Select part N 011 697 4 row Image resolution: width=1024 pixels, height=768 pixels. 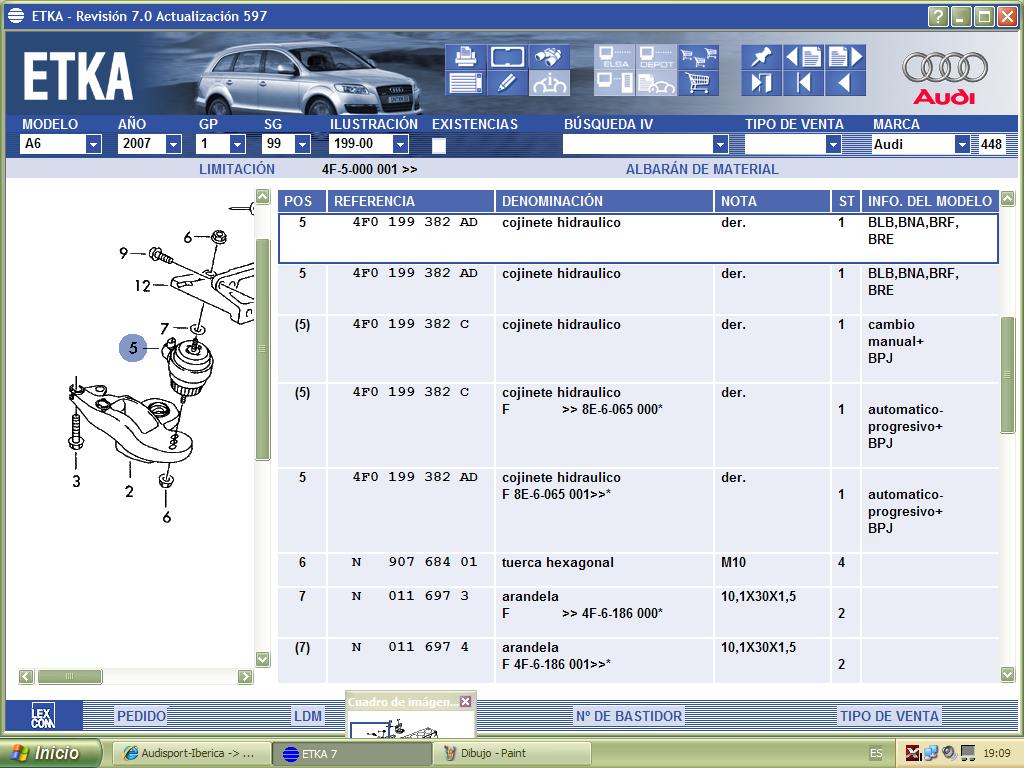tap(638, 661)
